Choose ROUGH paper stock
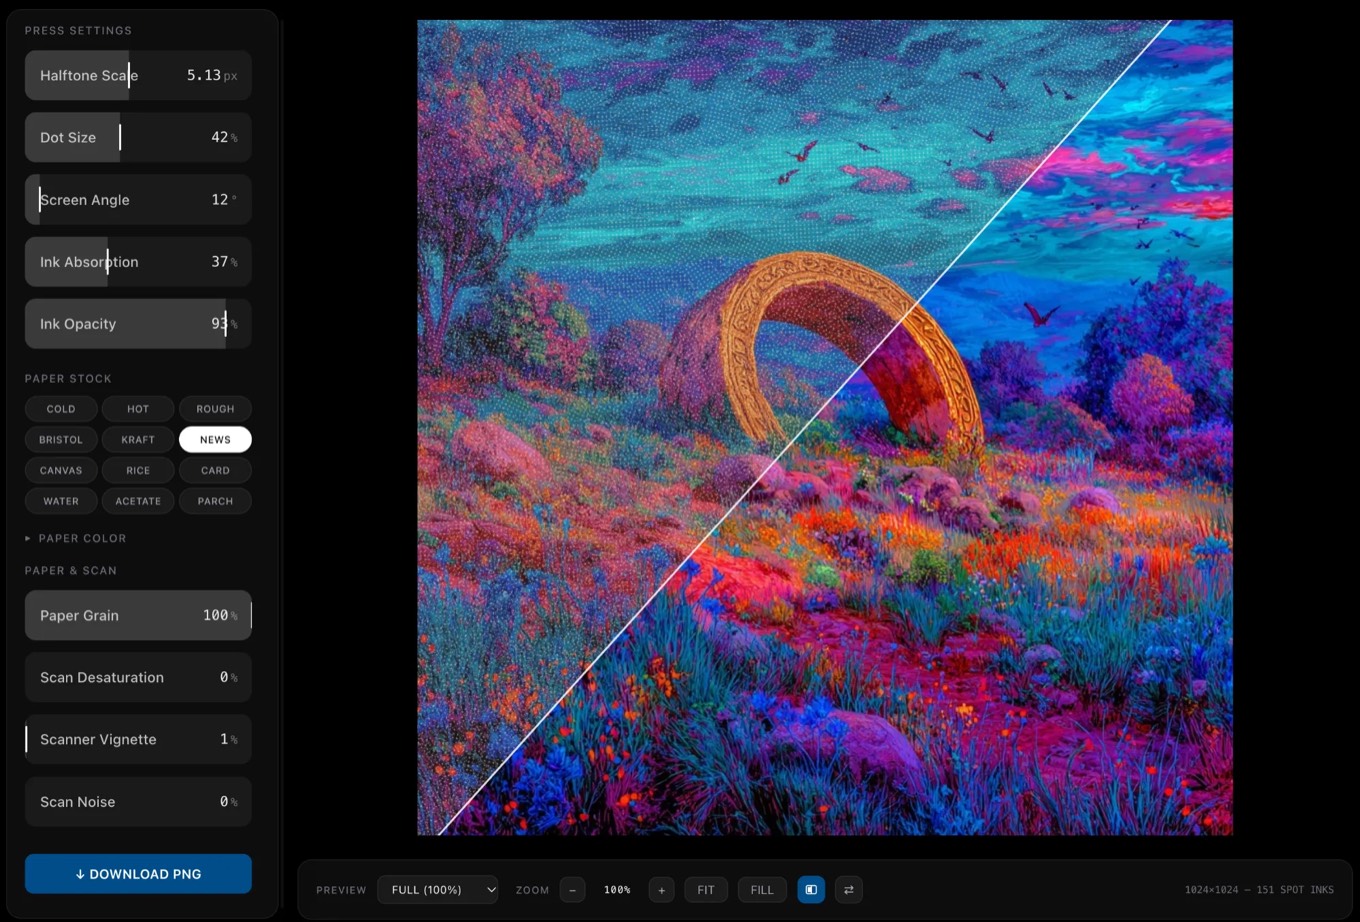This screenshot has height=922, width=1360. click(x=215, y=409)
